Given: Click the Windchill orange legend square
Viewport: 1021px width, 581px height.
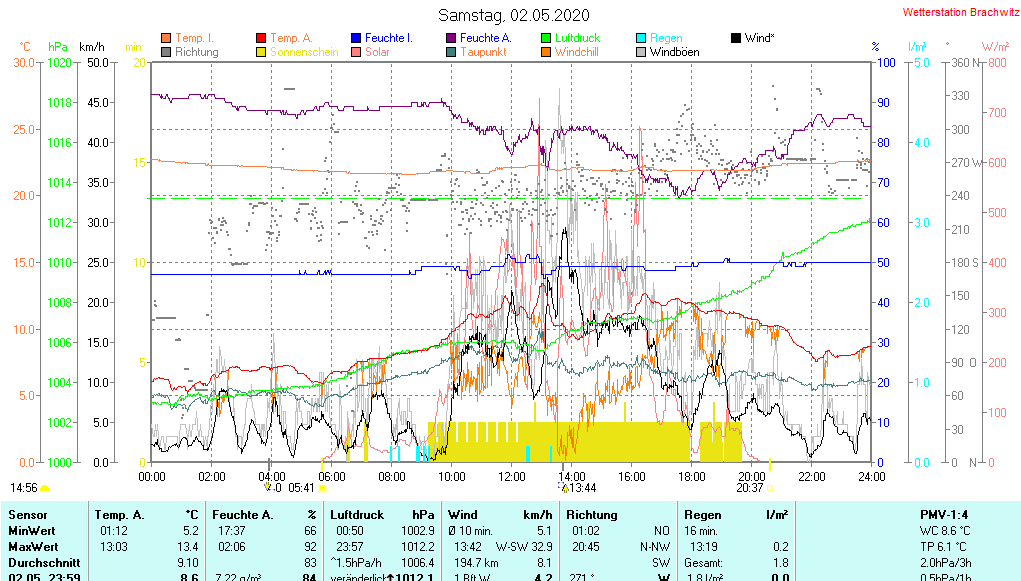Looking at the screenshot, I should point(546,52).
